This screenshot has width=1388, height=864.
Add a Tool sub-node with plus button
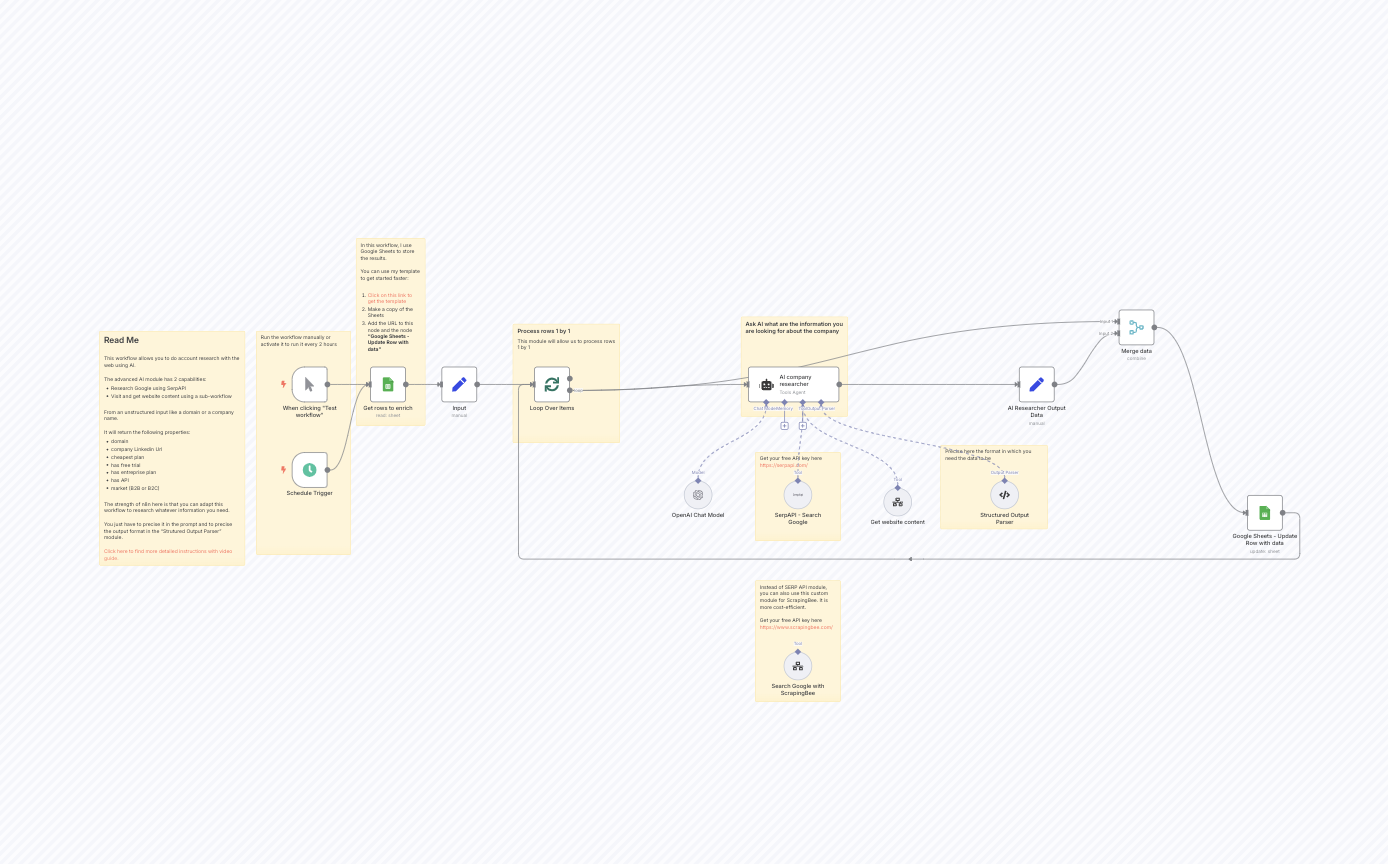(x=802, y=426)
